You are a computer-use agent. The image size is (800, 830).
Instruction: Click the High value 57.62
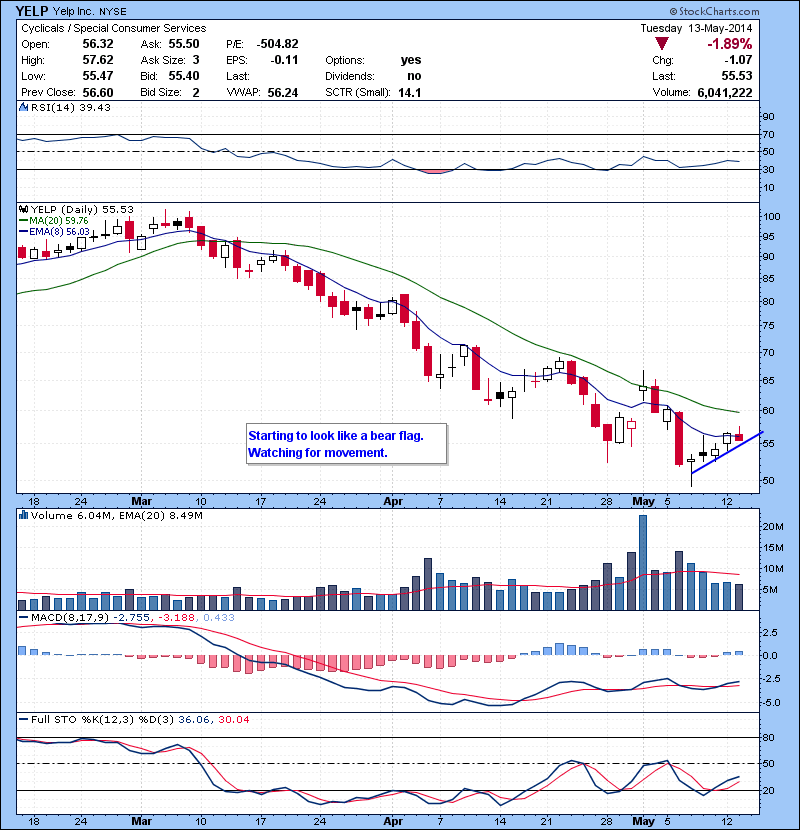[98, 60]
